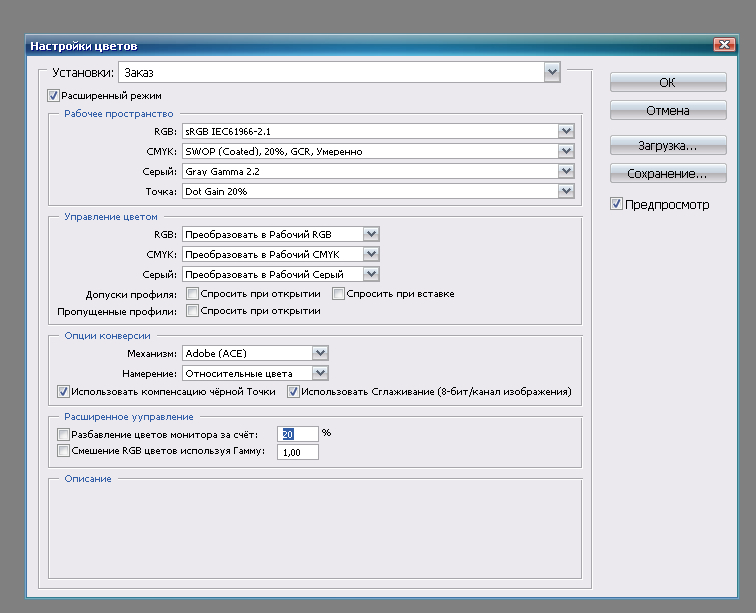This screenshot has width=756, height=613.
Task: Open the Dot Gain 20% dropdown
Action: (566, 191)
